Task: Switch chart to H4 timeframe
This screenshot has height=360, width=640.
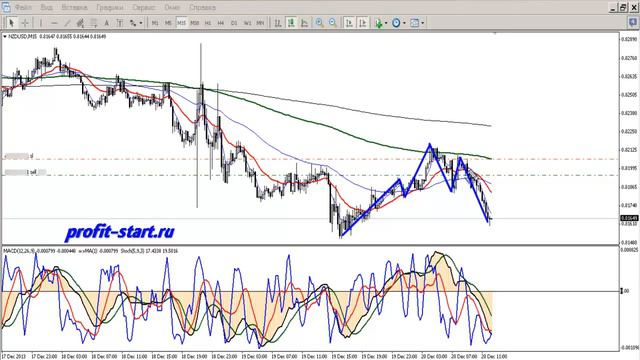Action: tap(221, 23)
